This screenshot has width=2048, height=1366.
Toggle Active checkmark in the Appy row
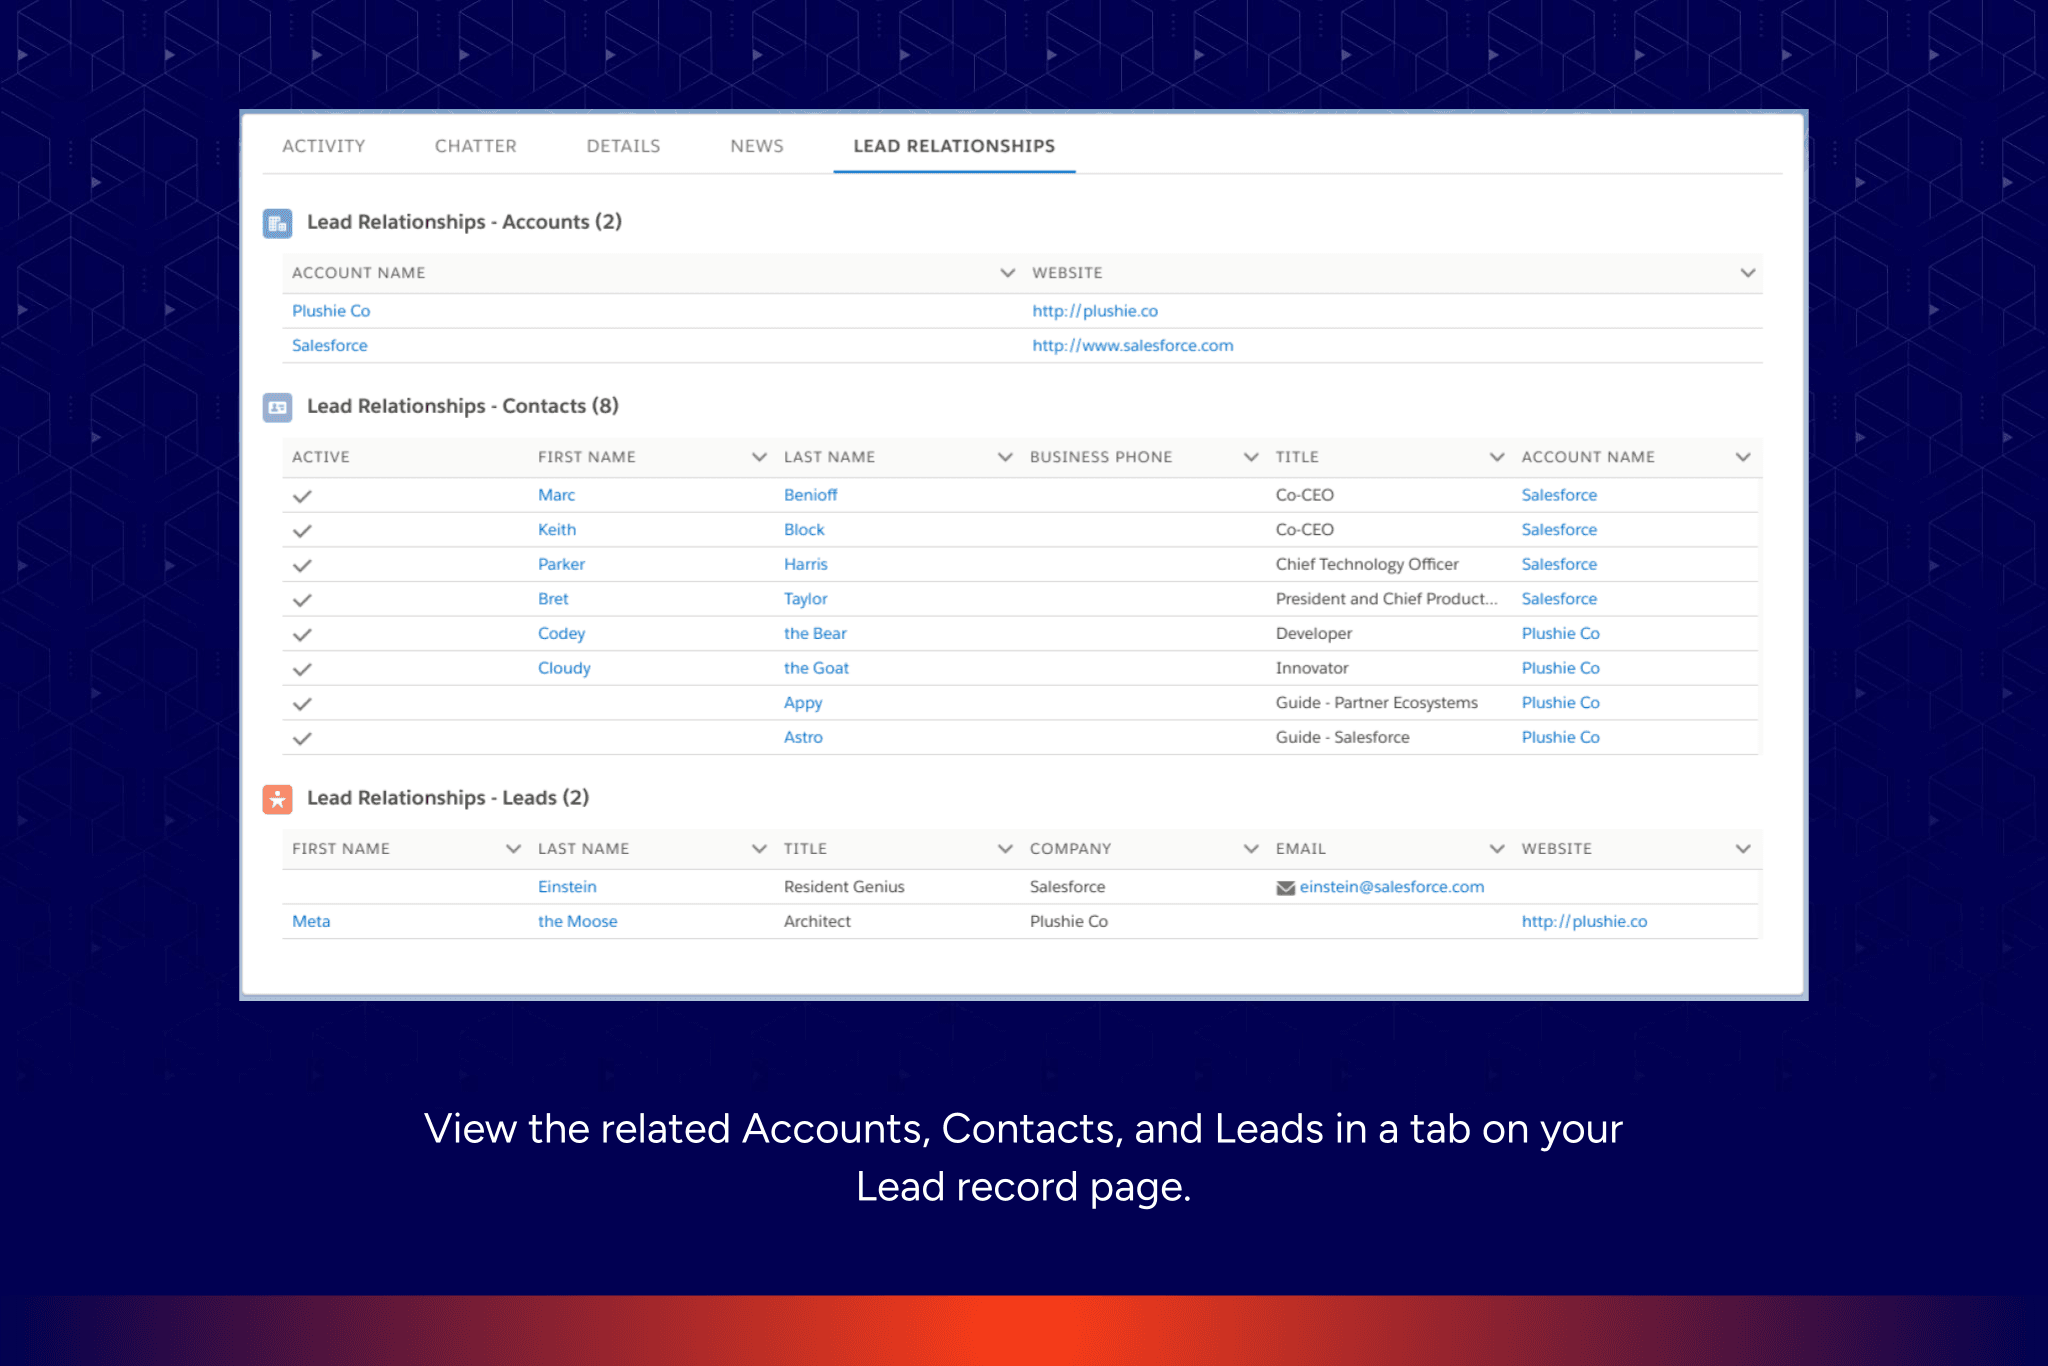tap(302, 704)
